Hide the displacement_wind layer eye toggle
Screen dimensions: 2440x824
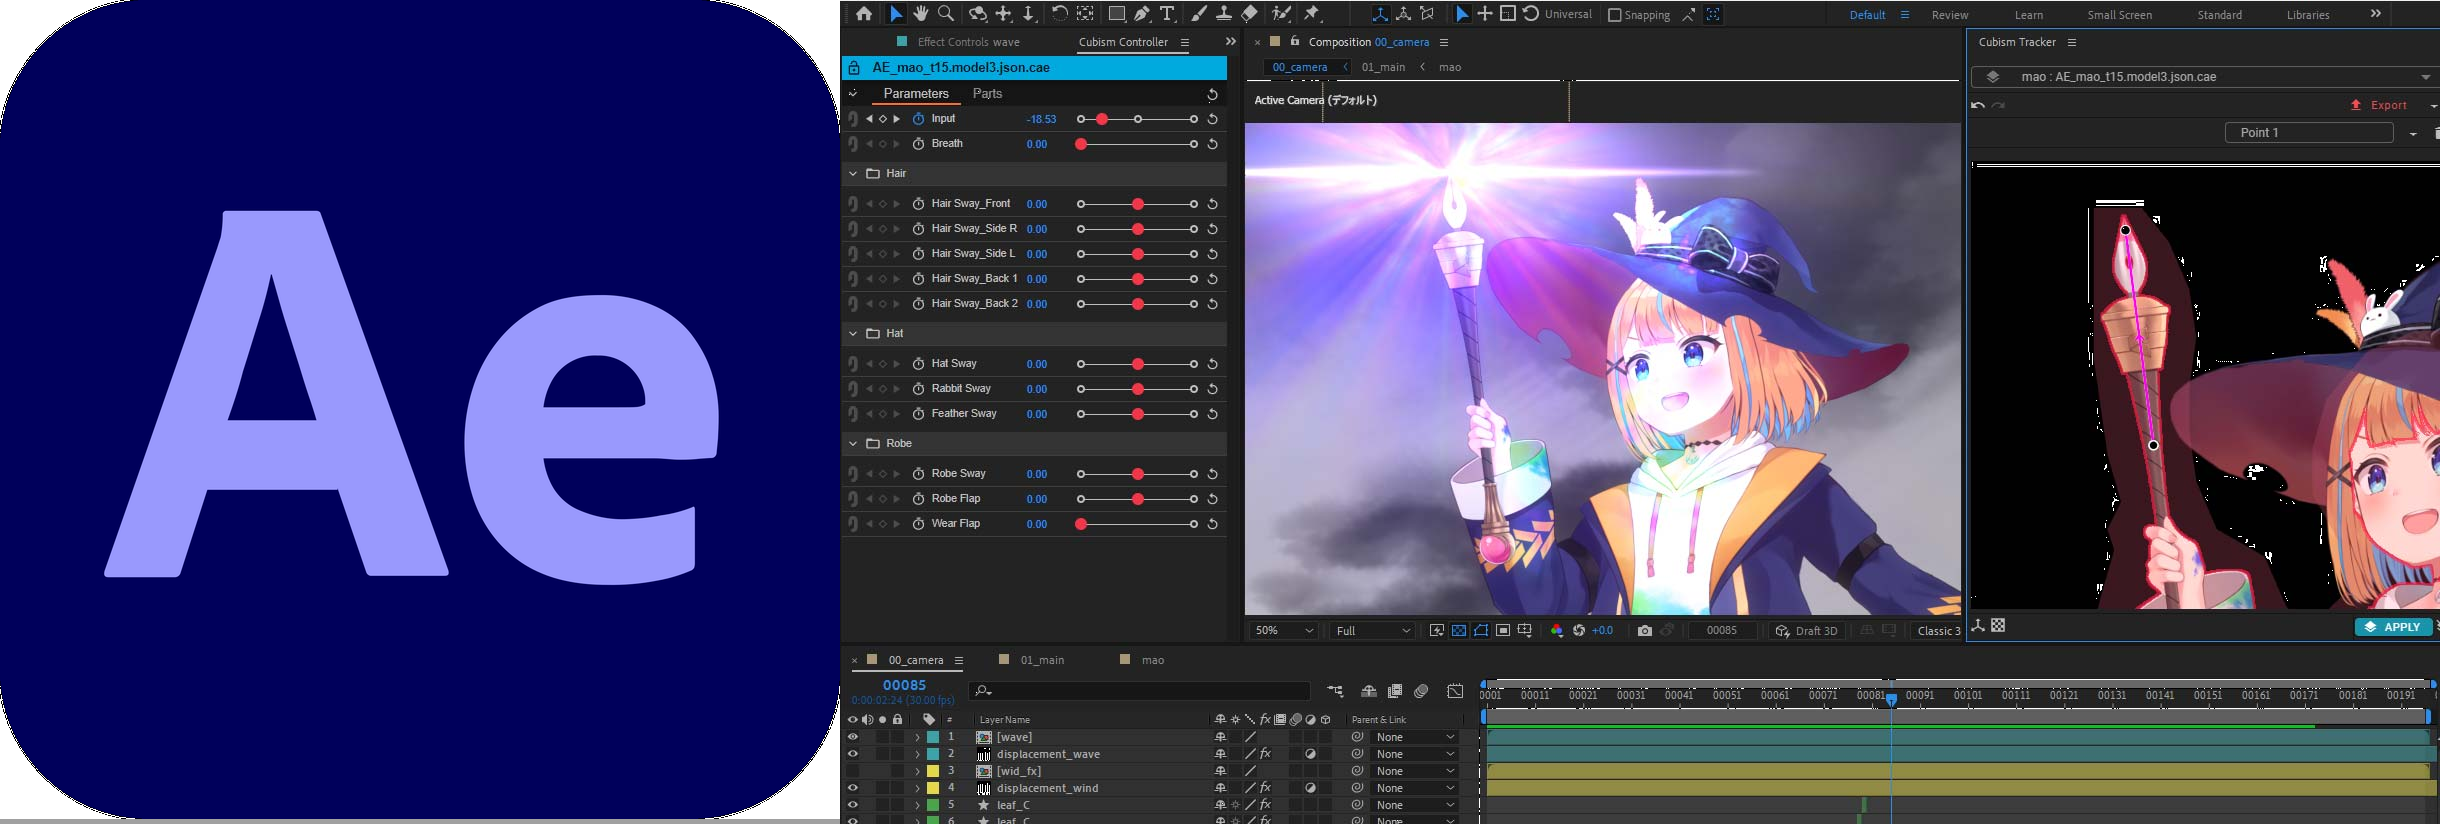point(853,788)
